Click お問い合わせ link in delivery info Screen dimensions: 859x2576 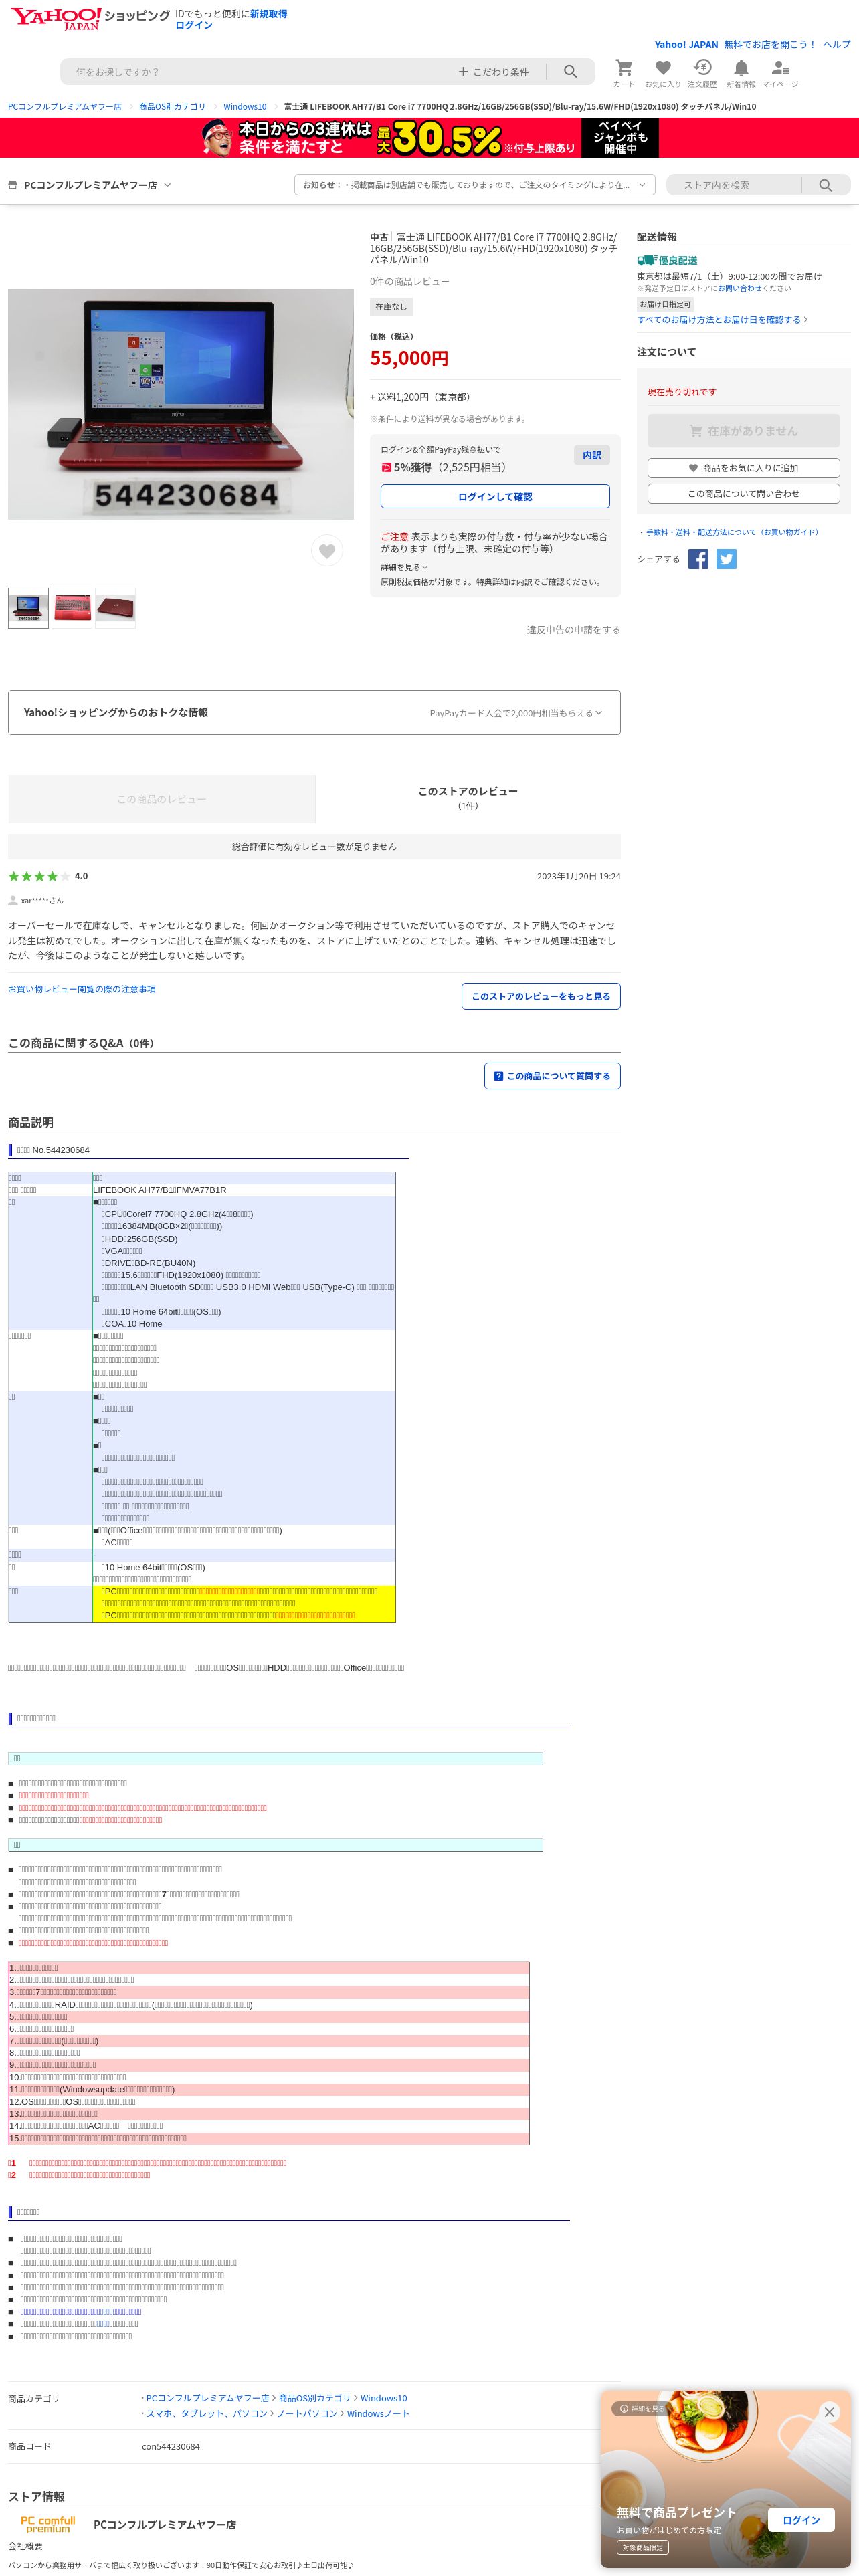tap(739, 288)
